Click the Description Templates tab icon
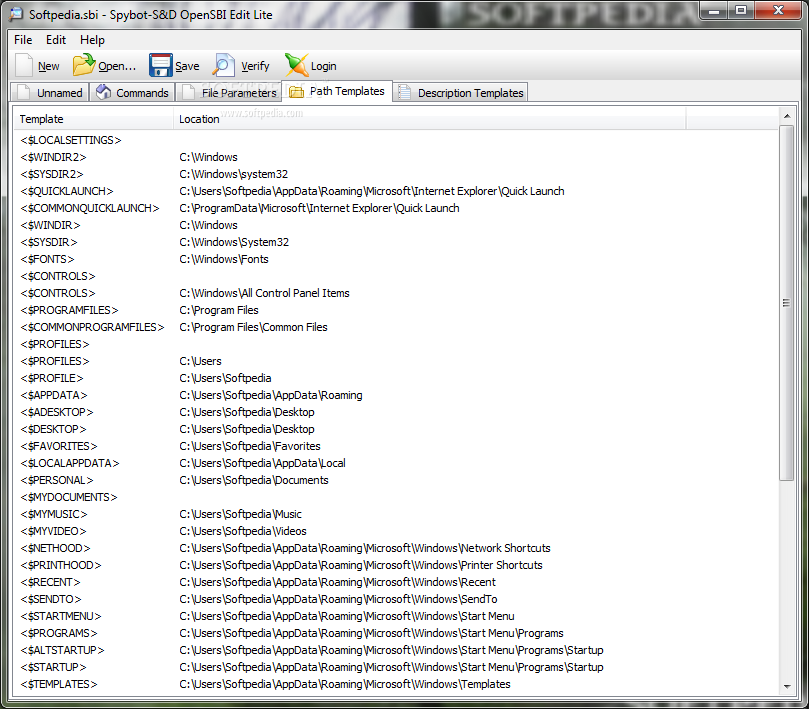 pyautogui.click(x=404, y=92)
